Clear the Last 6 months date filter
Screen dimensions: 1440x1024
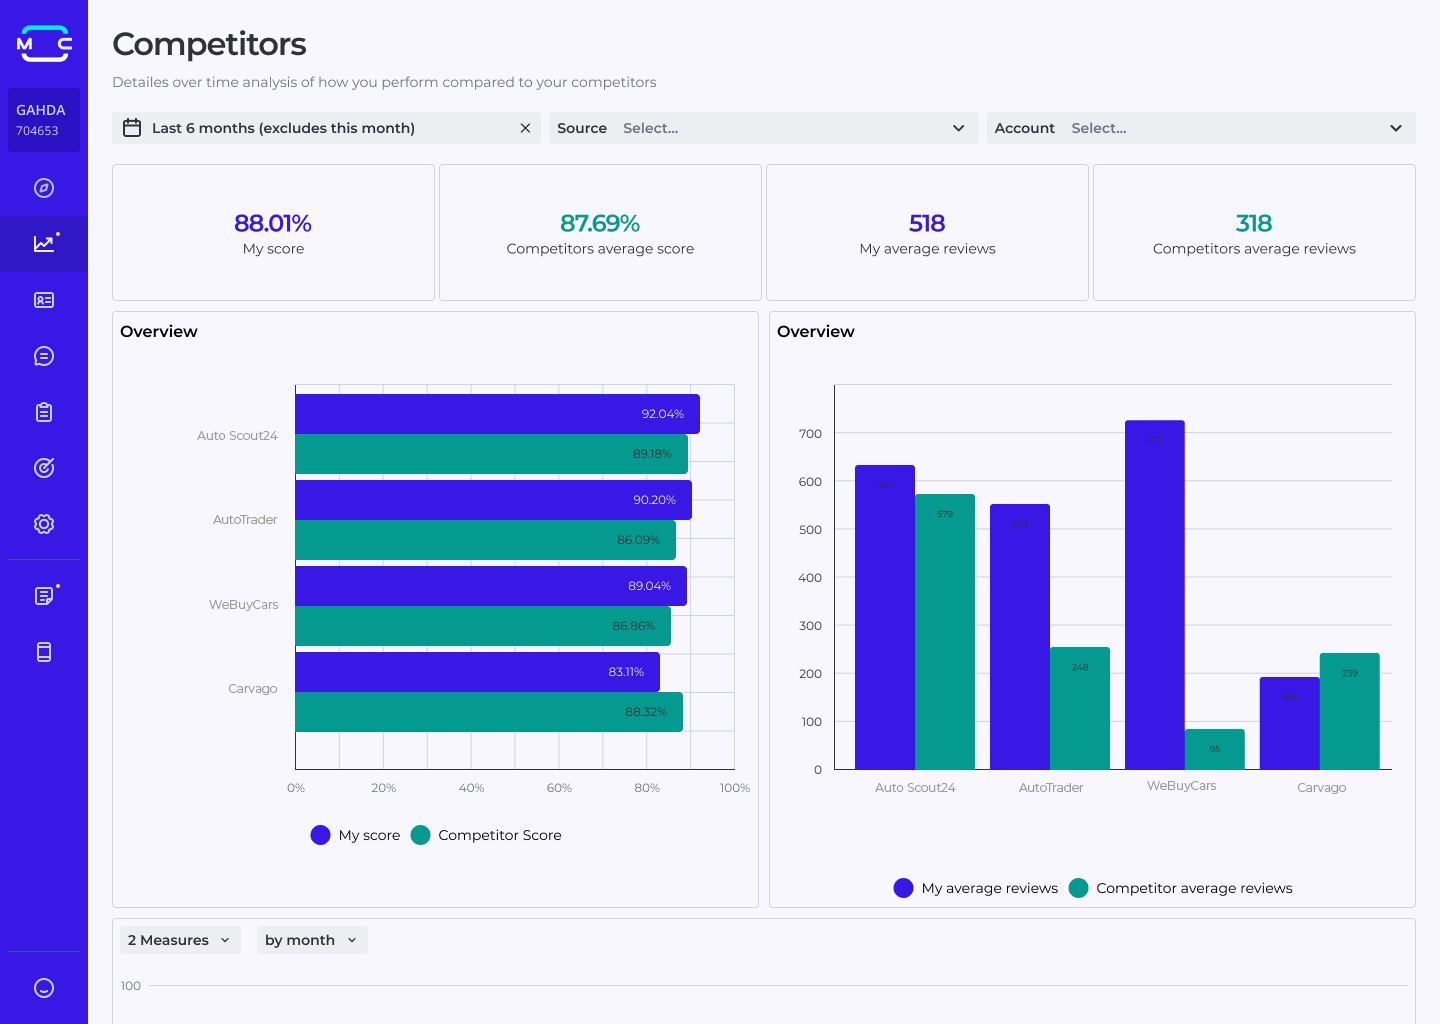click(x=525, y=128)
